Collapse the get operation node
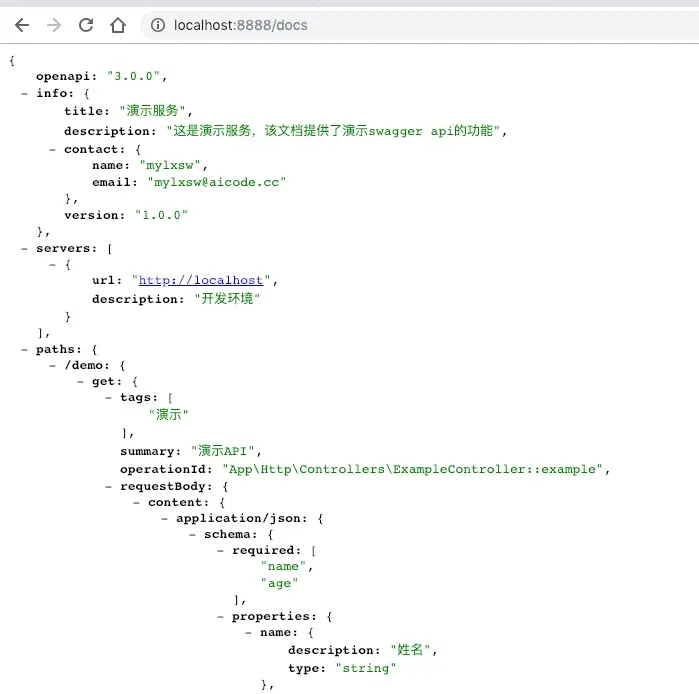This screenshot has width=699, height=694. pos(80,382)
